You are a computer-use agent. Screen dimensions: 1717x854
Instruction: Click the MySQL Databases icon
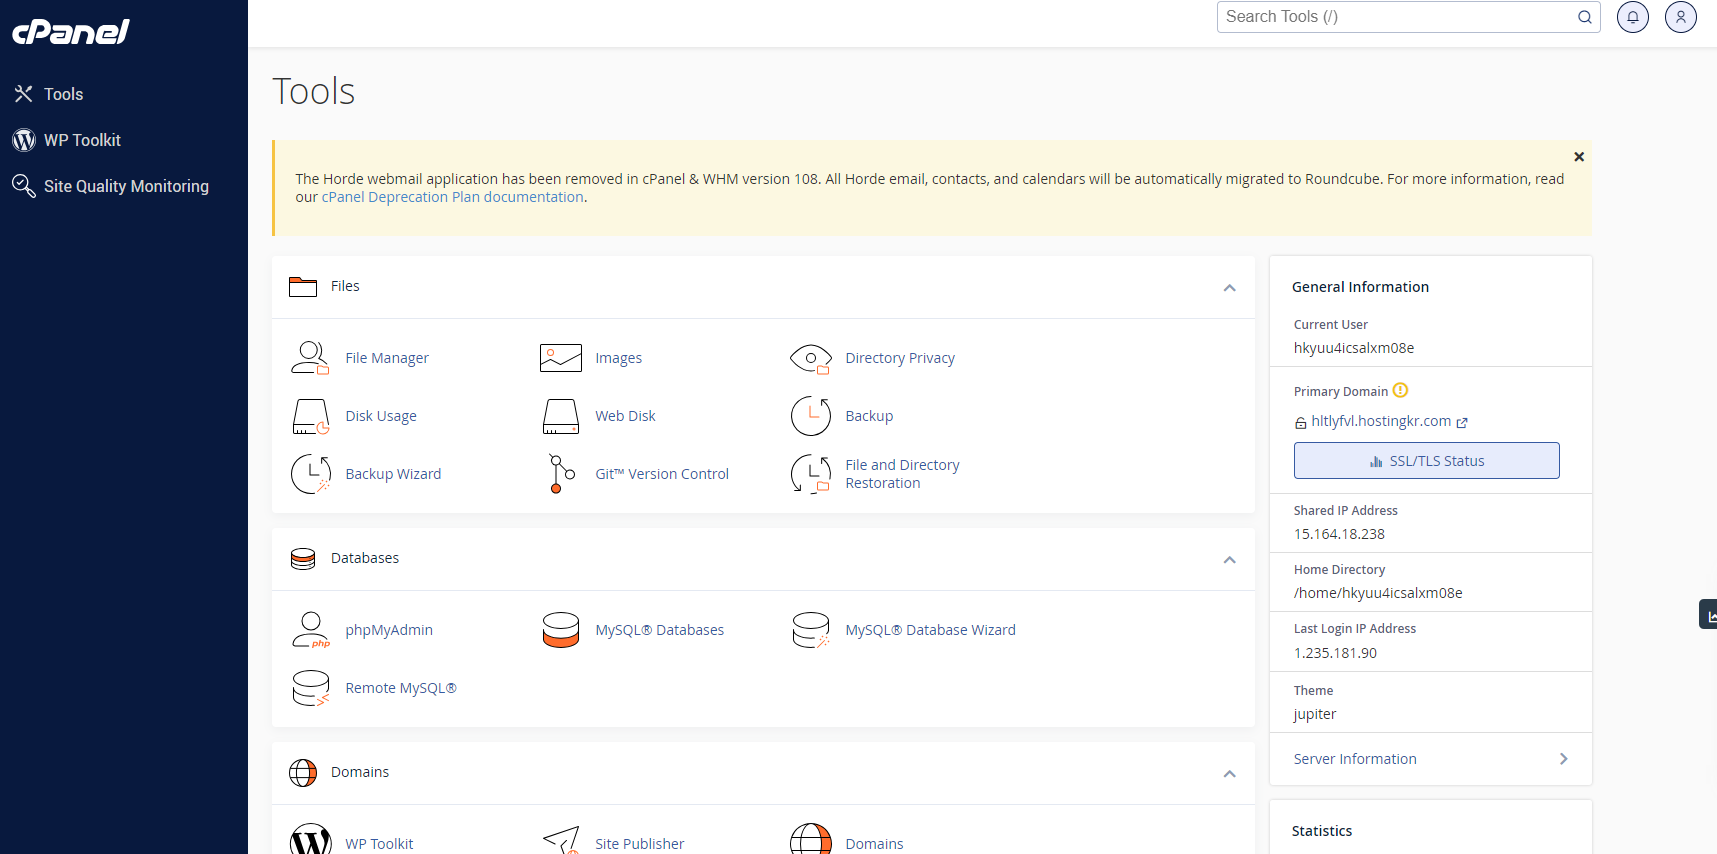point(561,630)
